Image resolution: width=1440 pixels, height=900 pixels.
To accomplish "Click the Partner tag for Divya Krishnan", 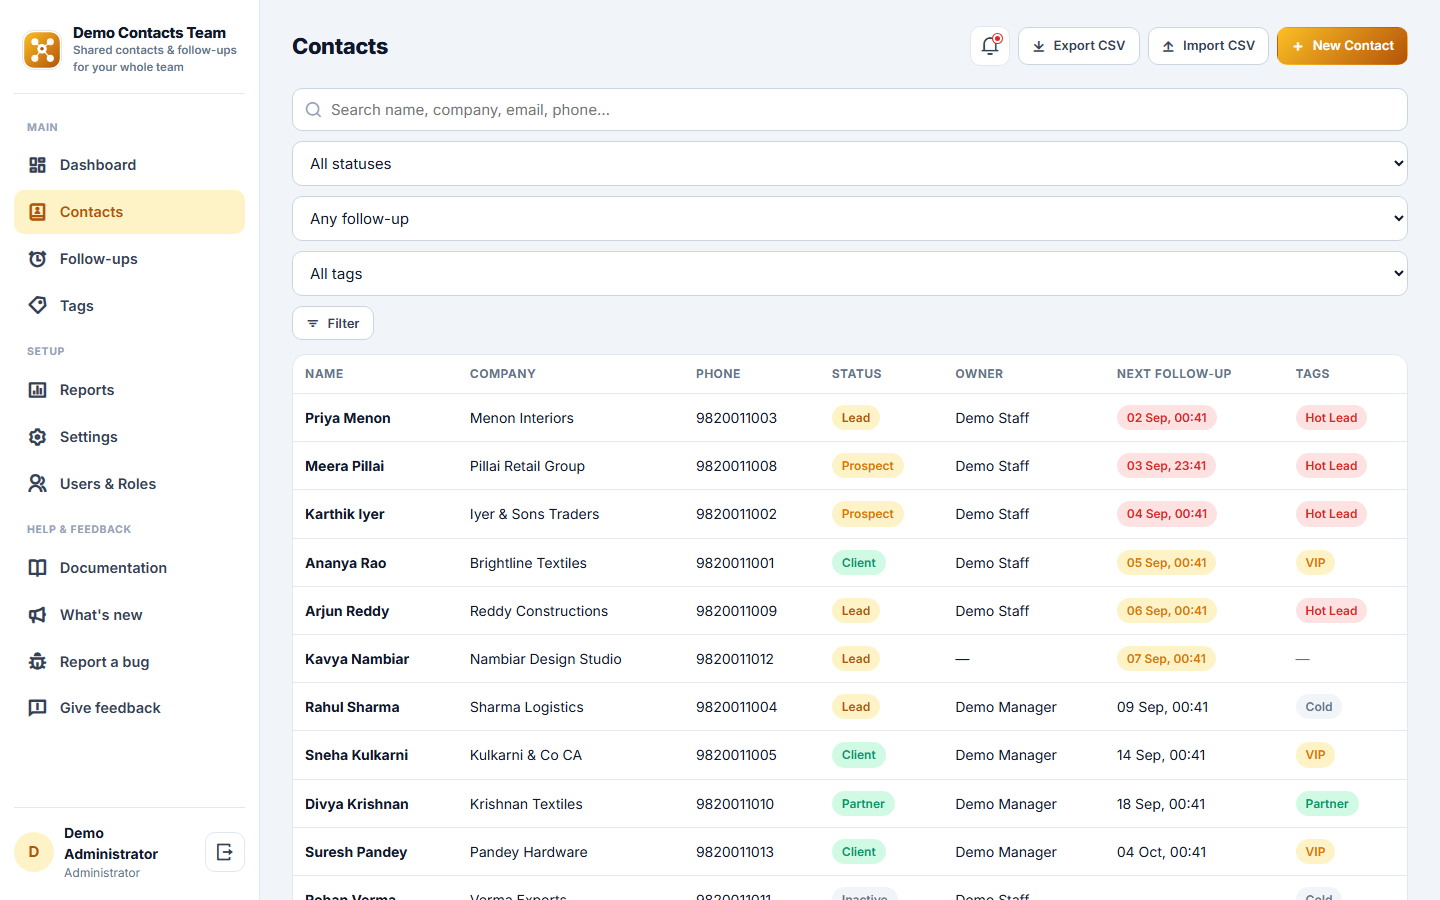I will (1327, 804).
